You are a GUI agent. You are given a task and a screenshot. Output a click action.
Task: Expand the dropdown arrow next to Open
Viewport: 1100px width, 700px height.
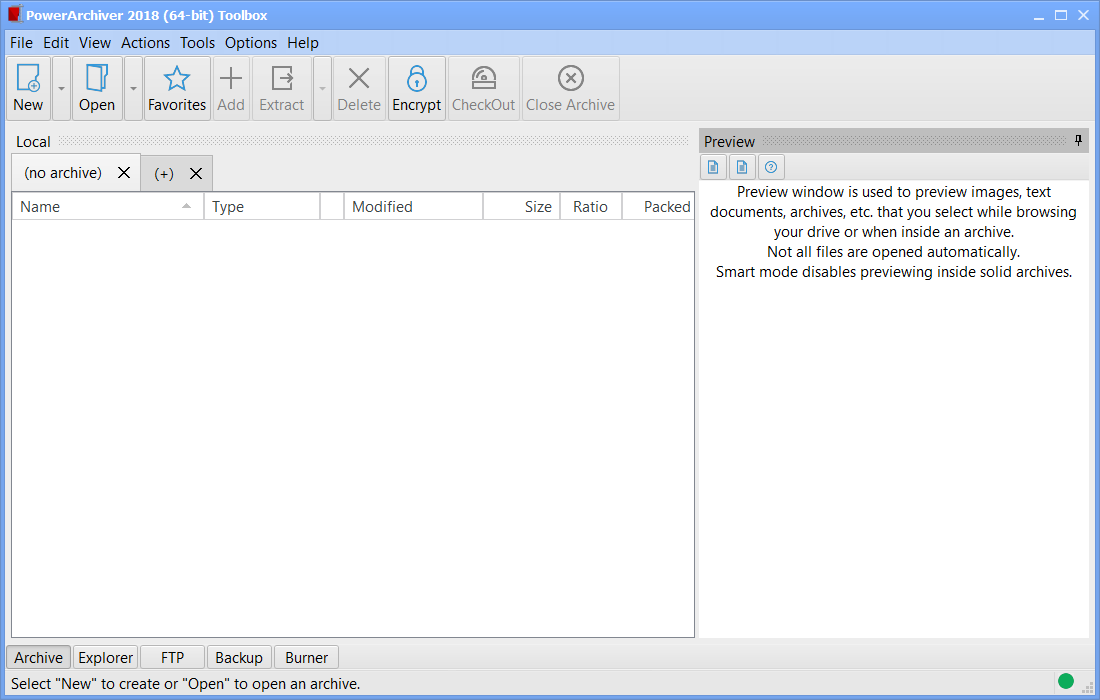point(133,89)
